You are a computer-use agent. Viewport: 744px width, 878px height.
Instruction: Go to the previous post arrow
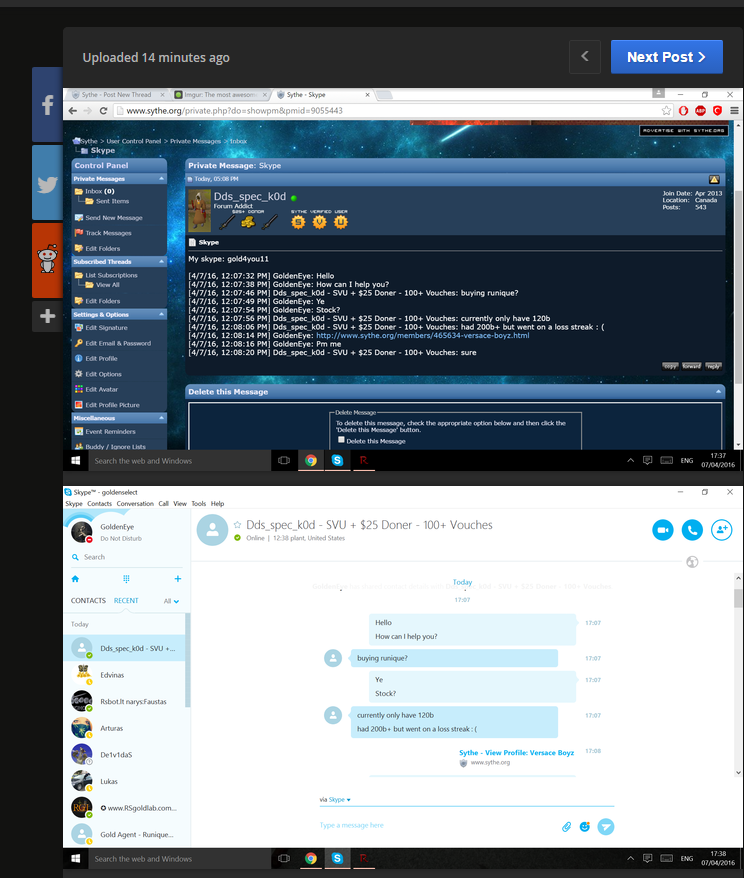584,57
